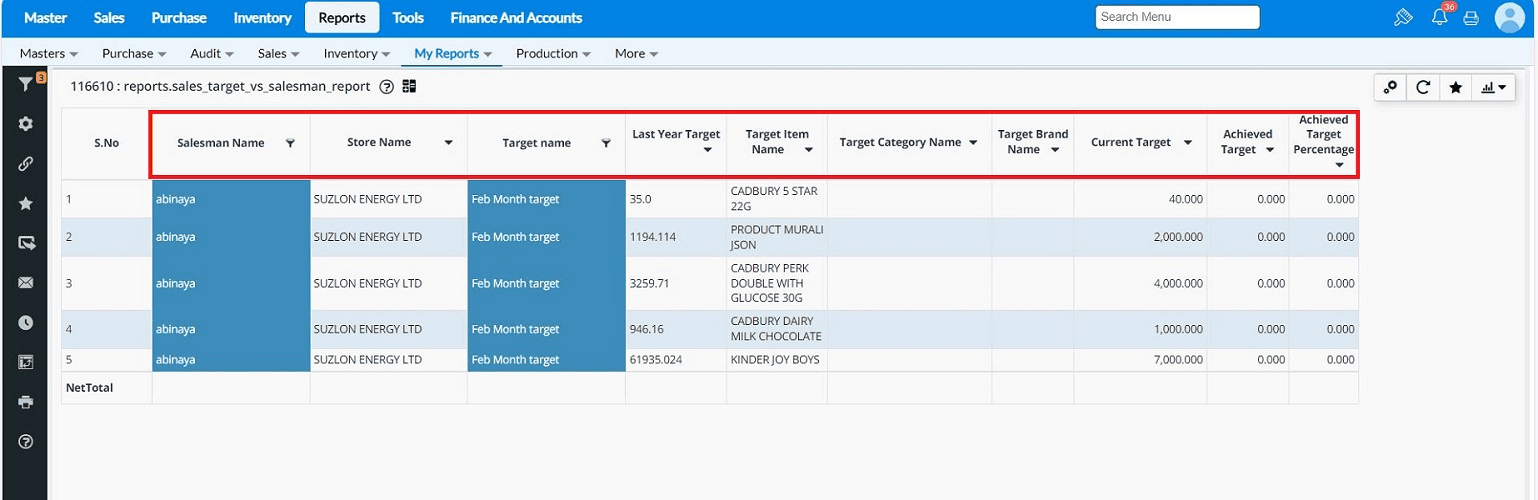Click the printer icon in the top bar

coord(1471,18)
